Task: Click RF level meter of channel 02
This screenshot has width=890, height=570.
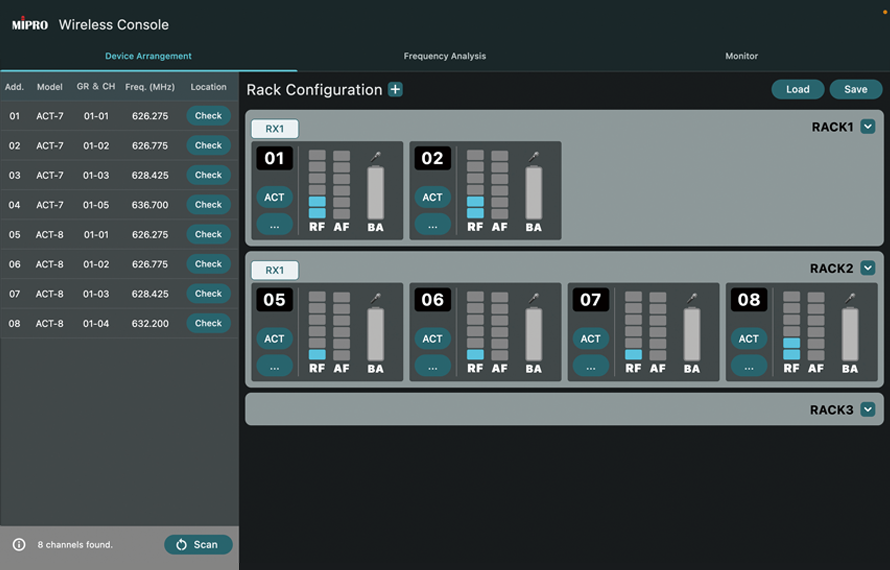Action: point(475,185)
